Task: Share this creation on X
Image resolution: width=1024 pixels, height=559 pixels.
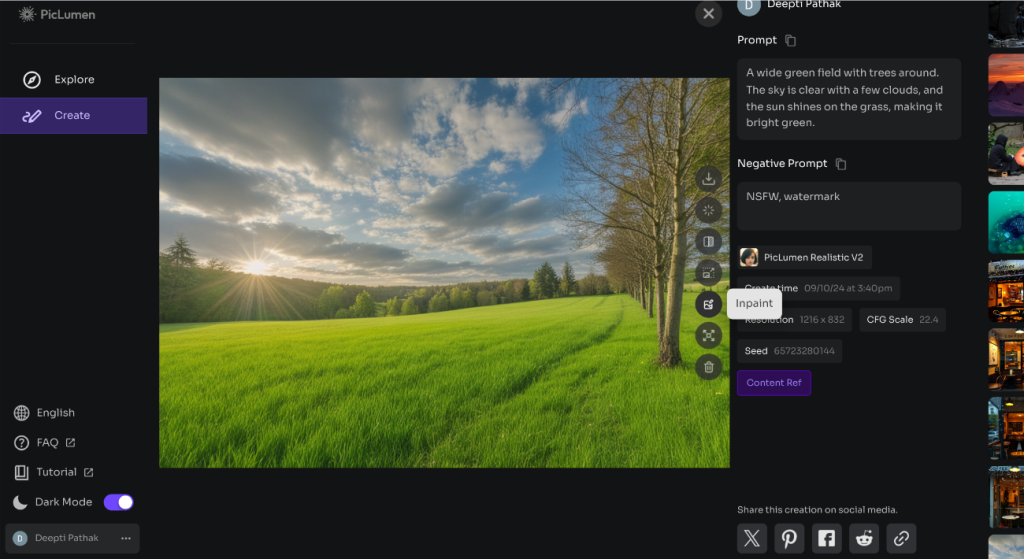Action: pyautogui.click(x=752, y=539)
